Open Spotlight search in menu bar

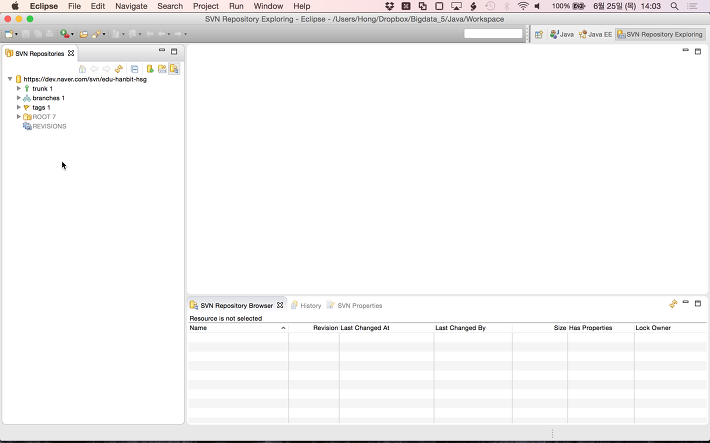674,6
